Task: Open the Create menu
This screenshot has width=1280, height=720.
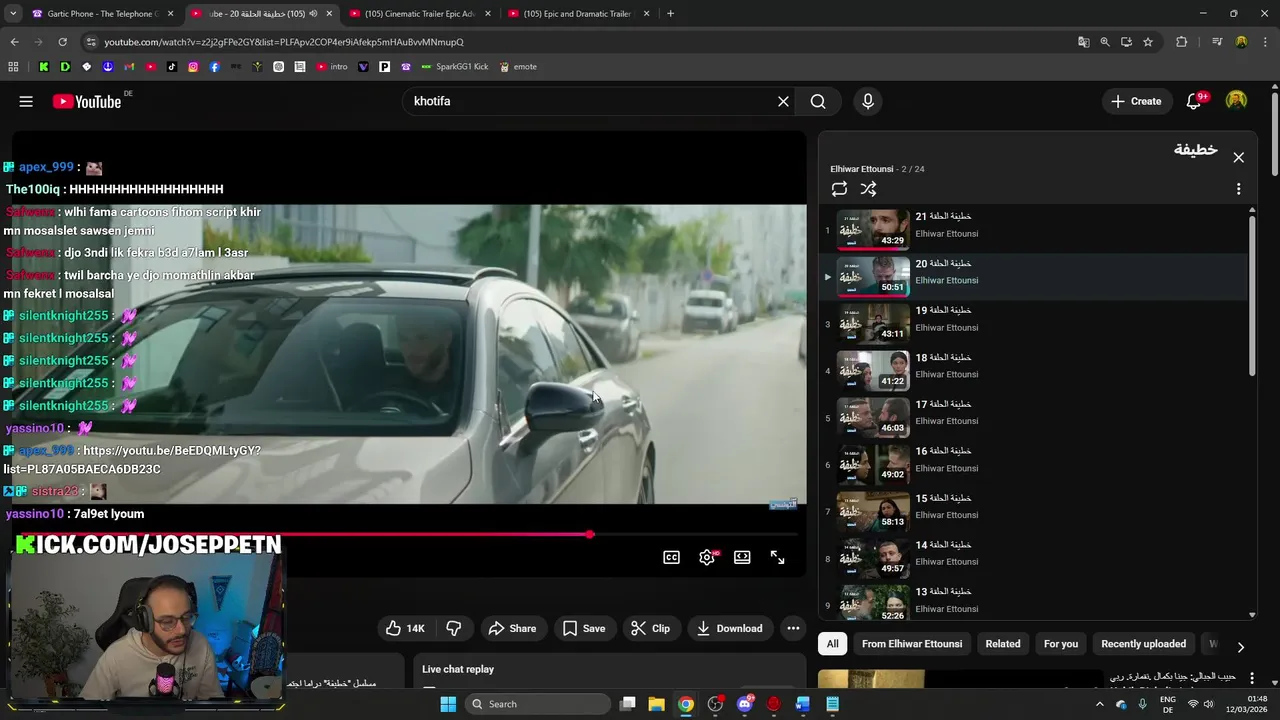Action: [x=1136, y=101]
